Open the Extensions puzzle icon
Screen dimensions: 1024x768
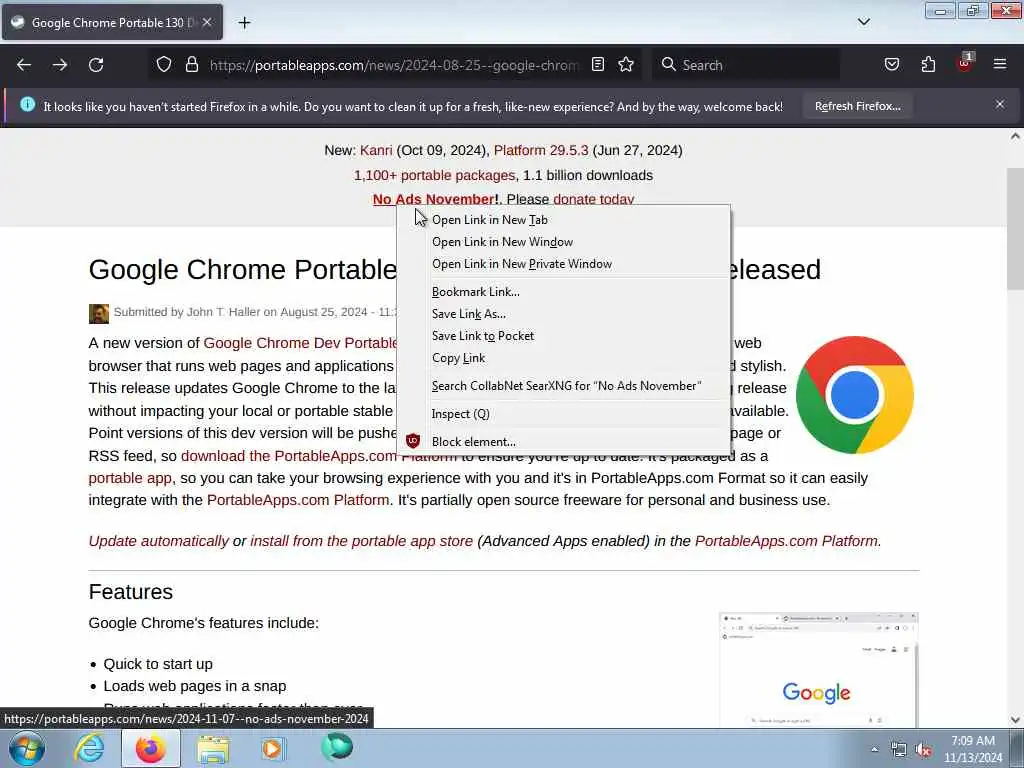tap(928, 64)
